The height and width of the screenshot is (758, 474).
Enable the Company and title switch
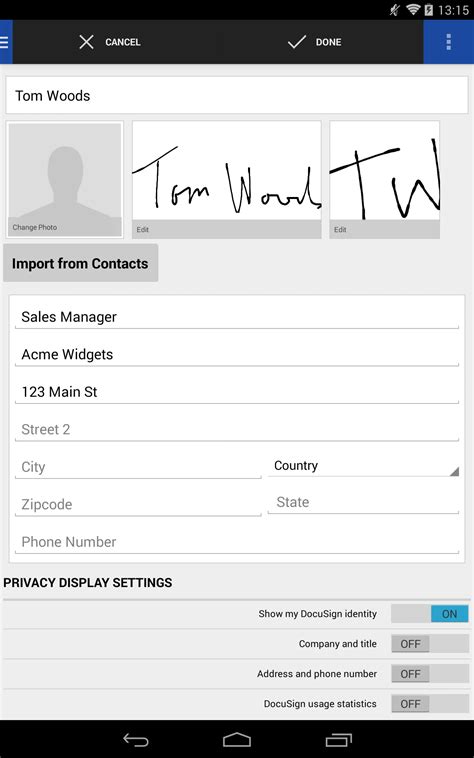pos(430,644)
